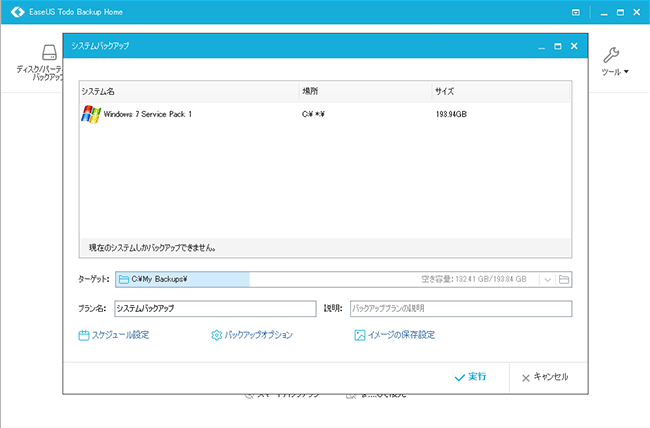Click the Windows logo icon in system list
The height and width of the screenshot is (428, 650).
click(x=91, y=114)
